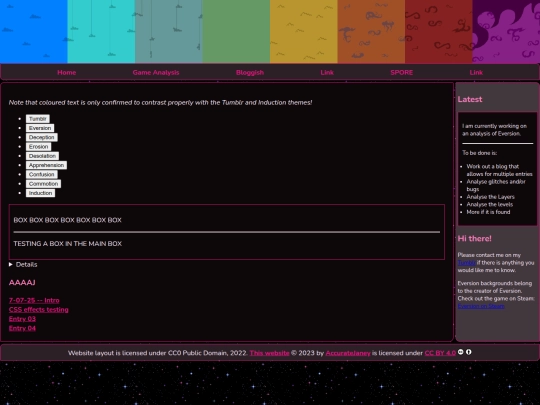
Task: Click the Analyse the Layers list item
Action: coord(490,197)
